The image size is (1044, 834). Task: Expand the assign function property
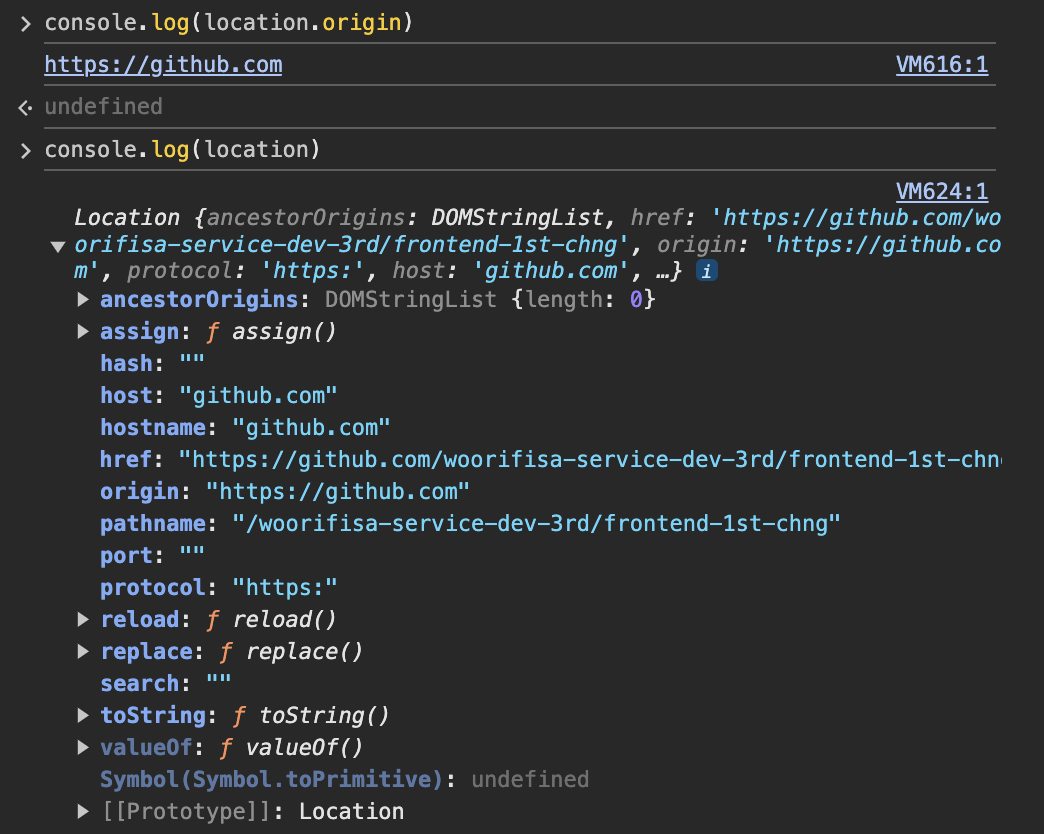coord(83,331)
